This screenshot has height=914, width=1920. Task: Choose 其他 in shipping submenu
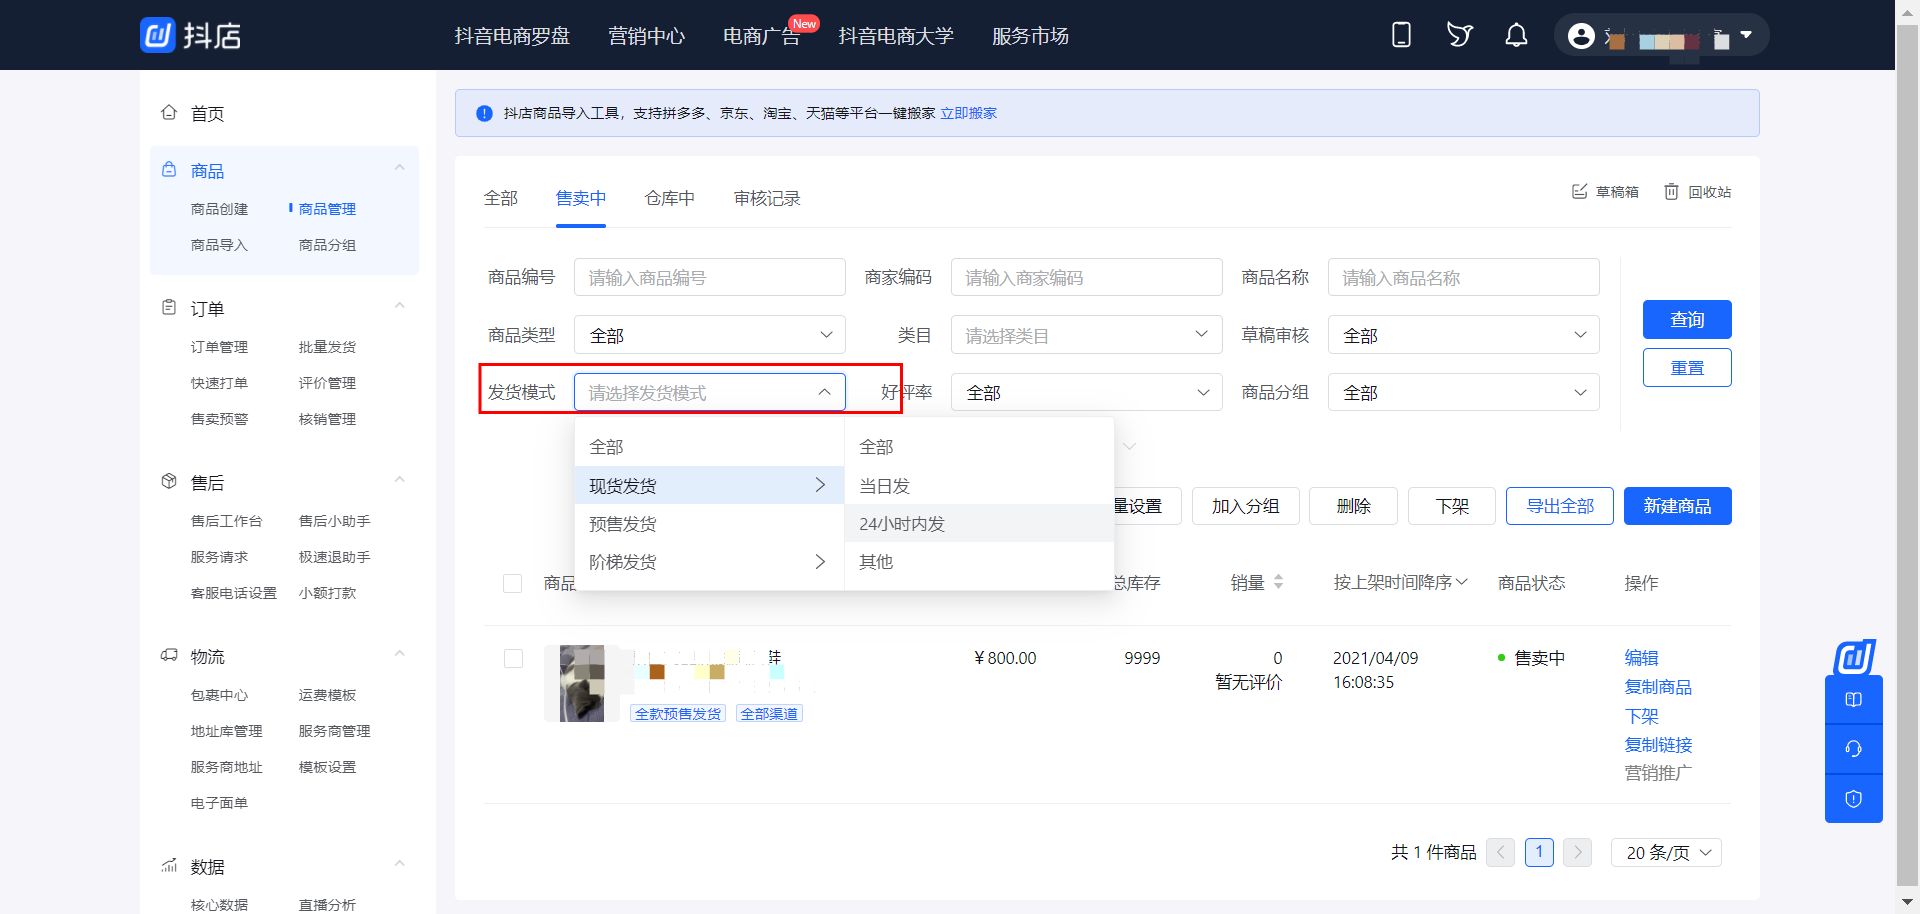979,562
